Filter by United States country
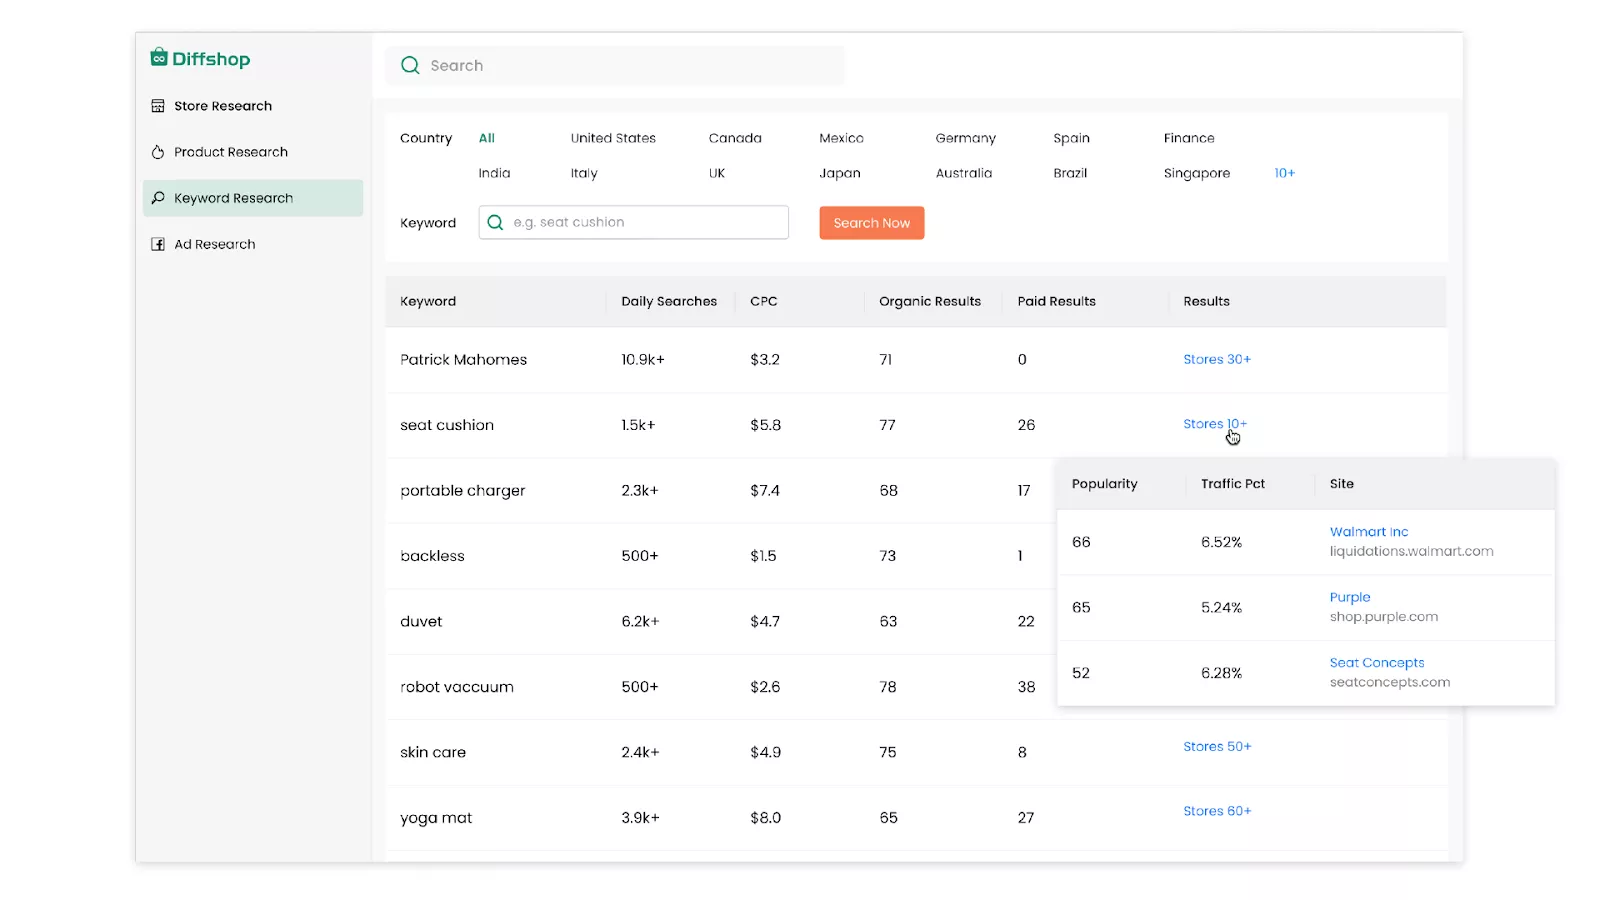The image size is (1600, 900). pos(613,138)
